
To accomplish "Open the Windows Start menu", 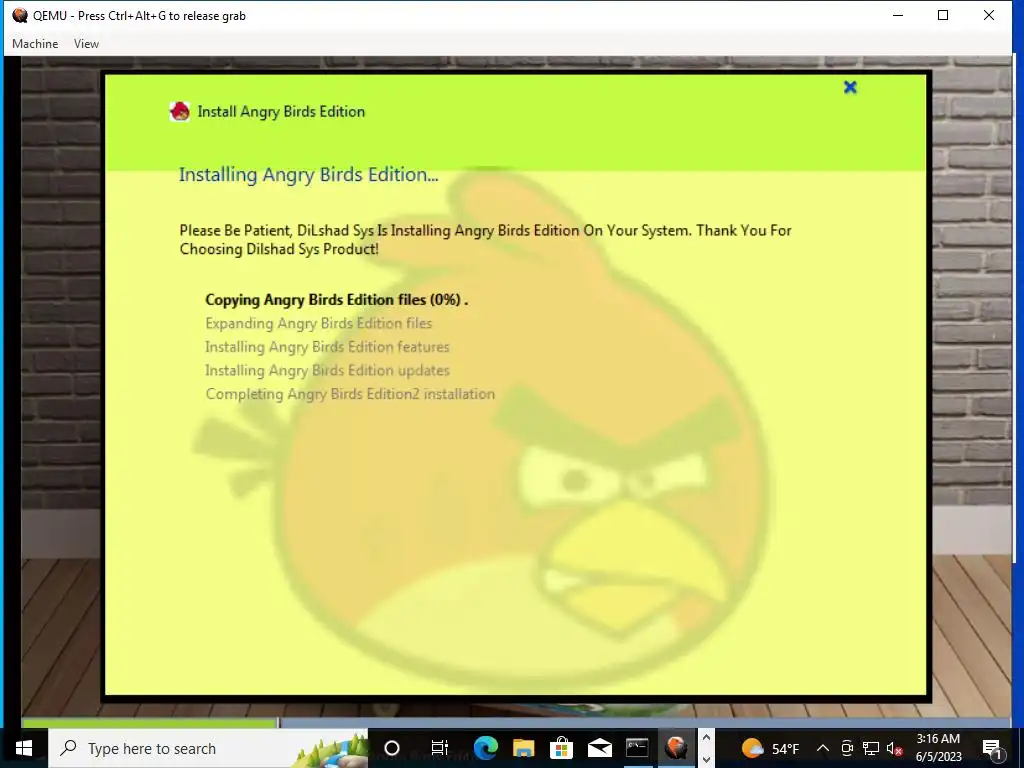I will coord(24,748).
